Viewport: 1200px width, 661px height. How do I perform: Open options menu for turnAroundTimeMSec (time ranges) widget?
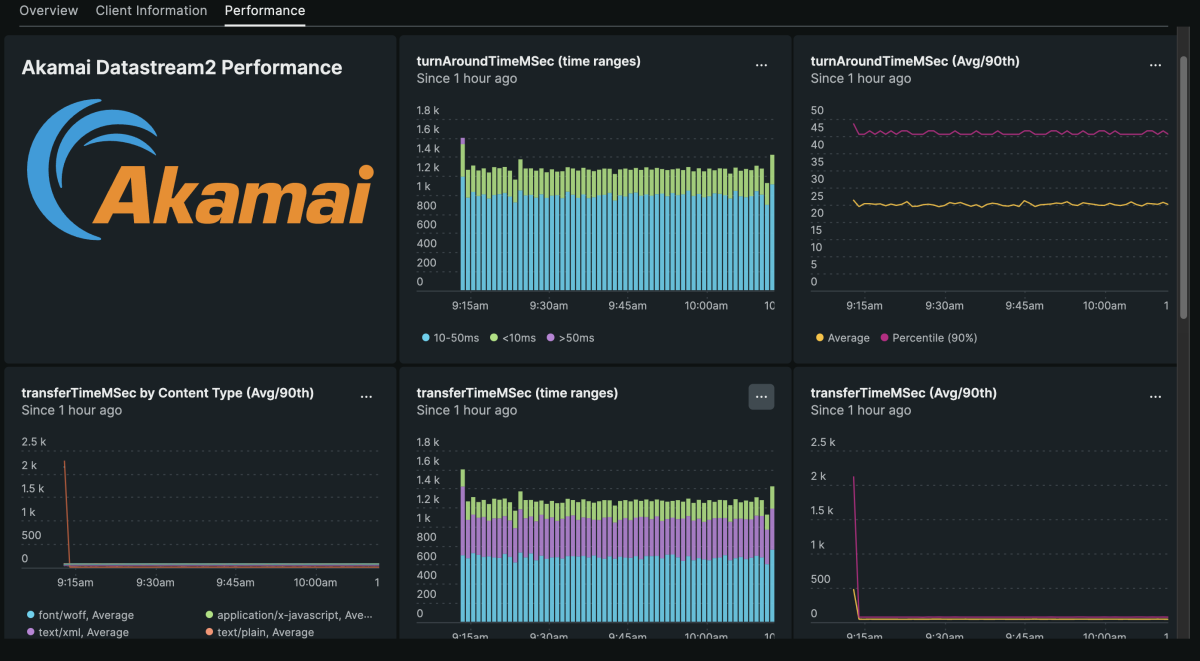click(x=761, y=65)
